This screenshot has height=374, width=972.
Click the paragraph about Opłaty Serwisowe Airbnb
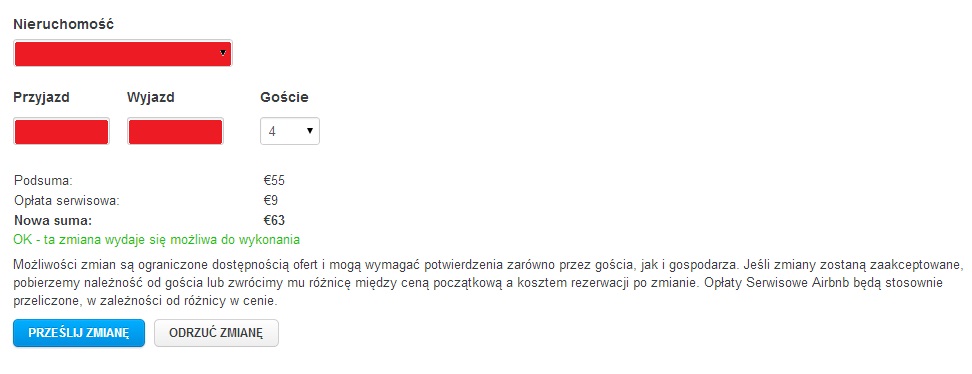pyautogui.click(x=486, y=283)
